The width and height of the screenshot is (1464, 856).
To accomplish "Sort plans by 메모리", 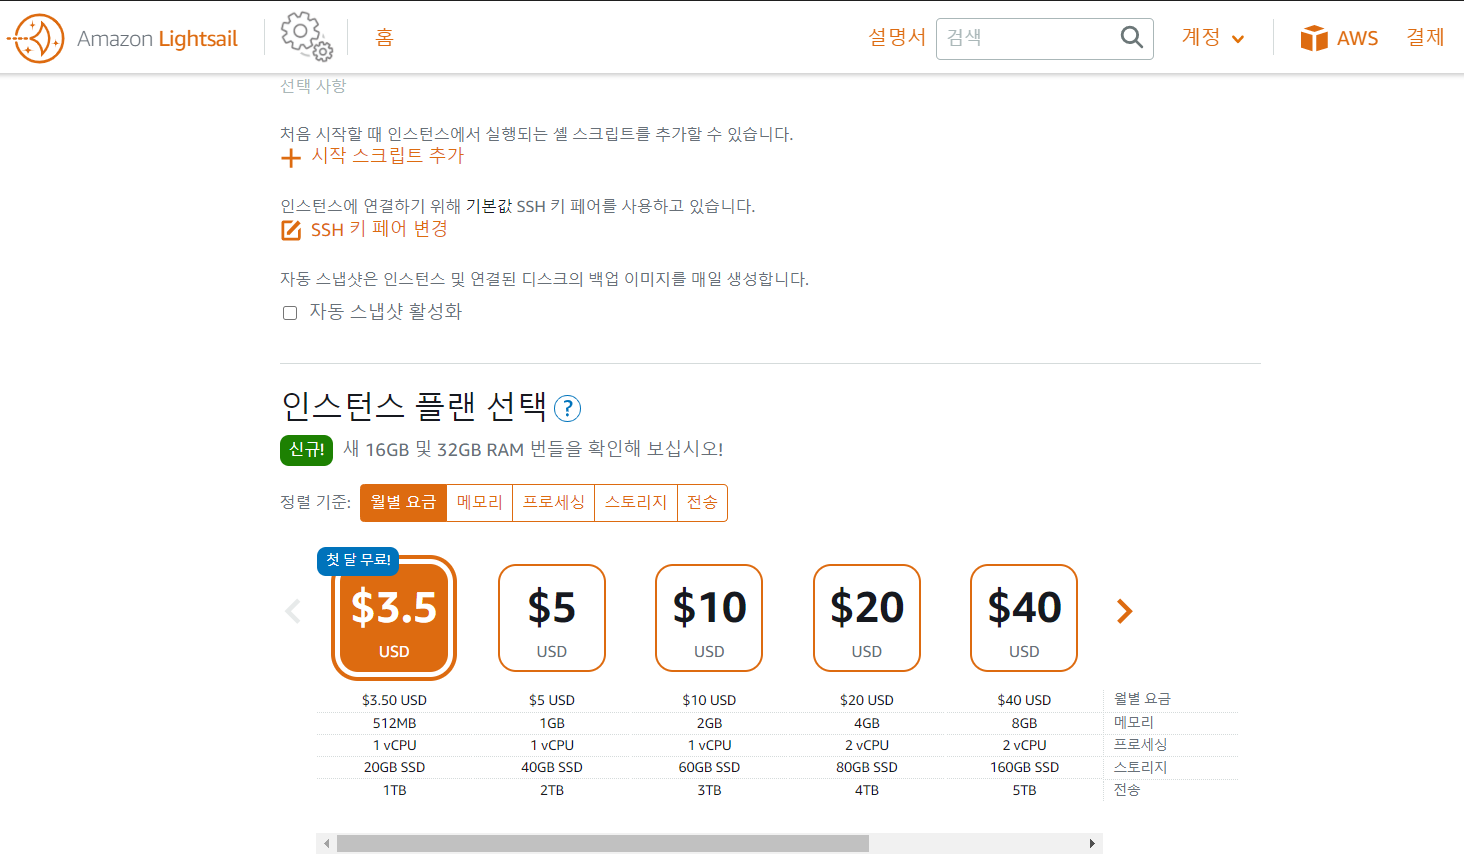I will [x=480, y=503].
